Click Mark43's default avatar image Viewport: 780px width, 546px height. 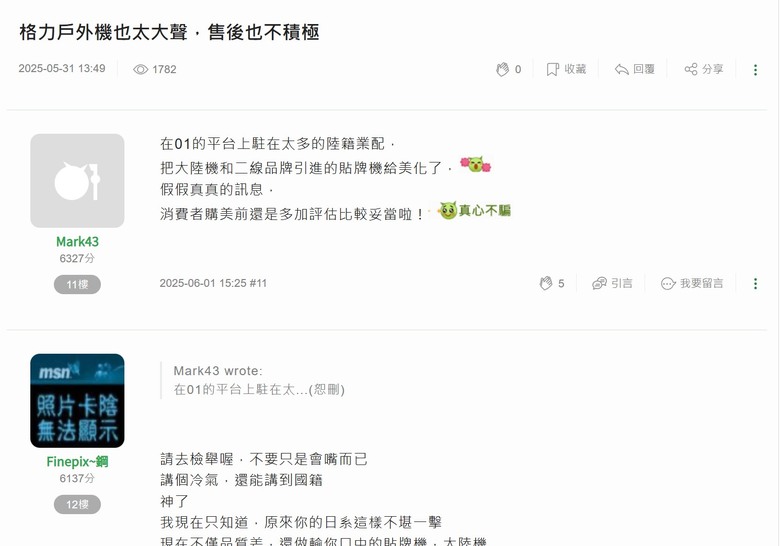pyautogui.click(x=77, y=181)
